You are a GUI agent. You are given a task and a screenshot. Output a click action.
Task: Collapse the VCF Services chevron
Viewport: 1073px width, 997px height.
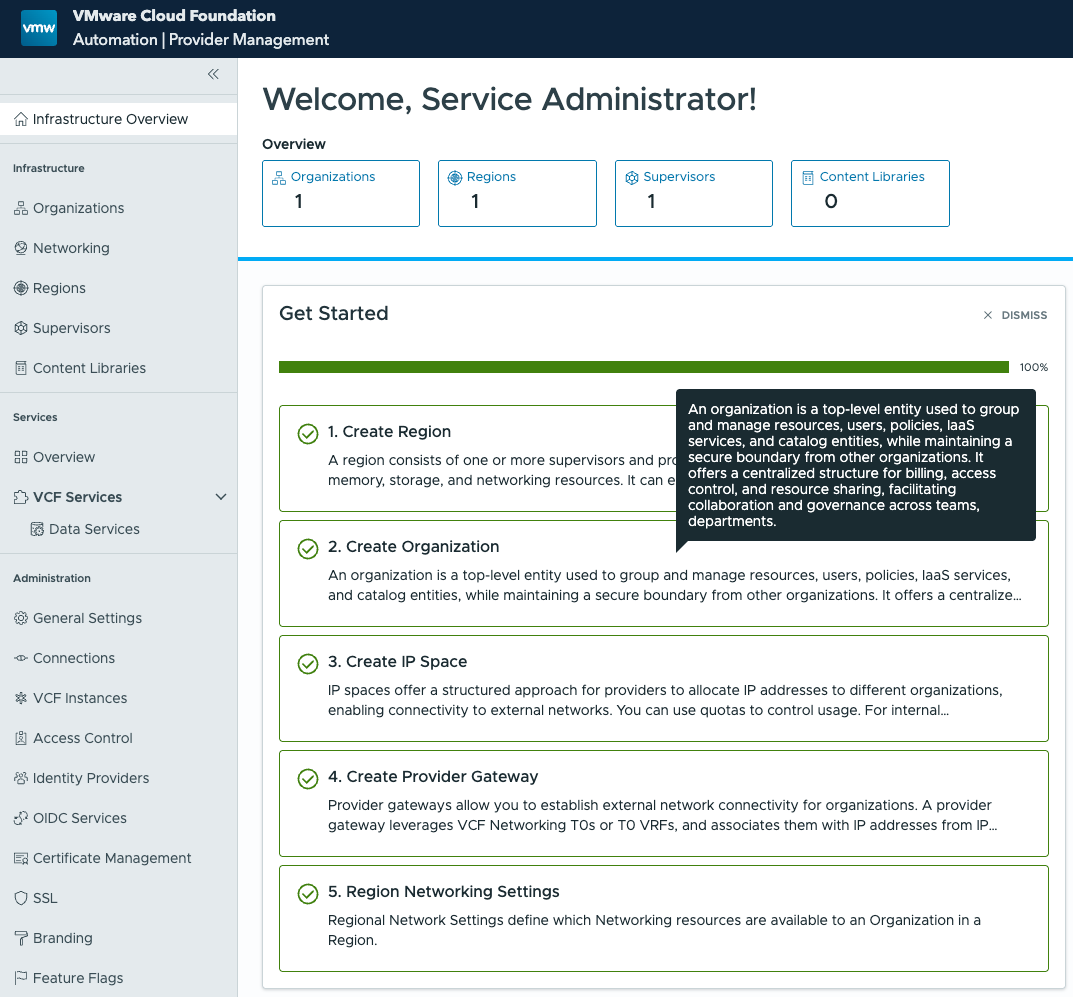coord(221,497)
